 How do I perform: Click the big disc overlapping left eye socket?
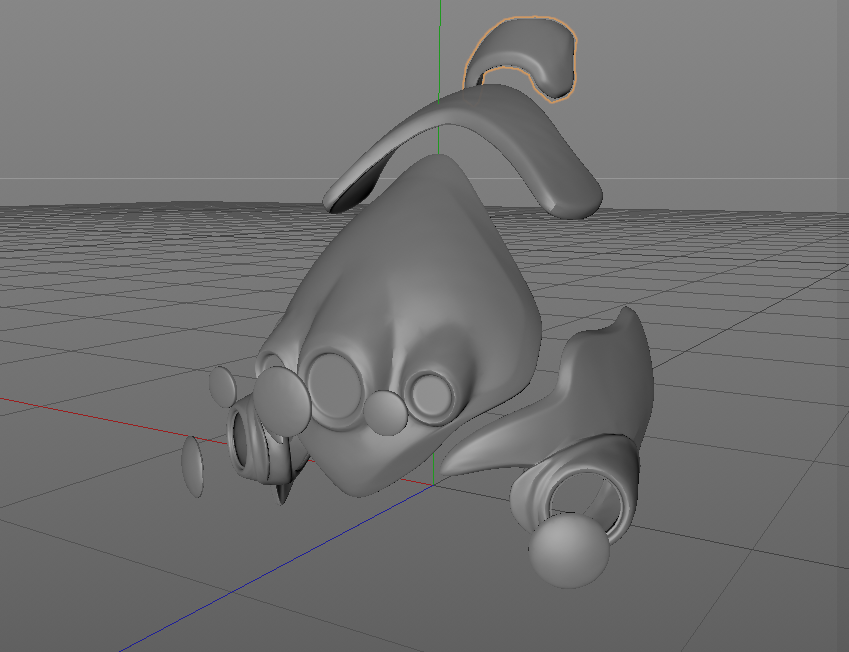[283, 401]
